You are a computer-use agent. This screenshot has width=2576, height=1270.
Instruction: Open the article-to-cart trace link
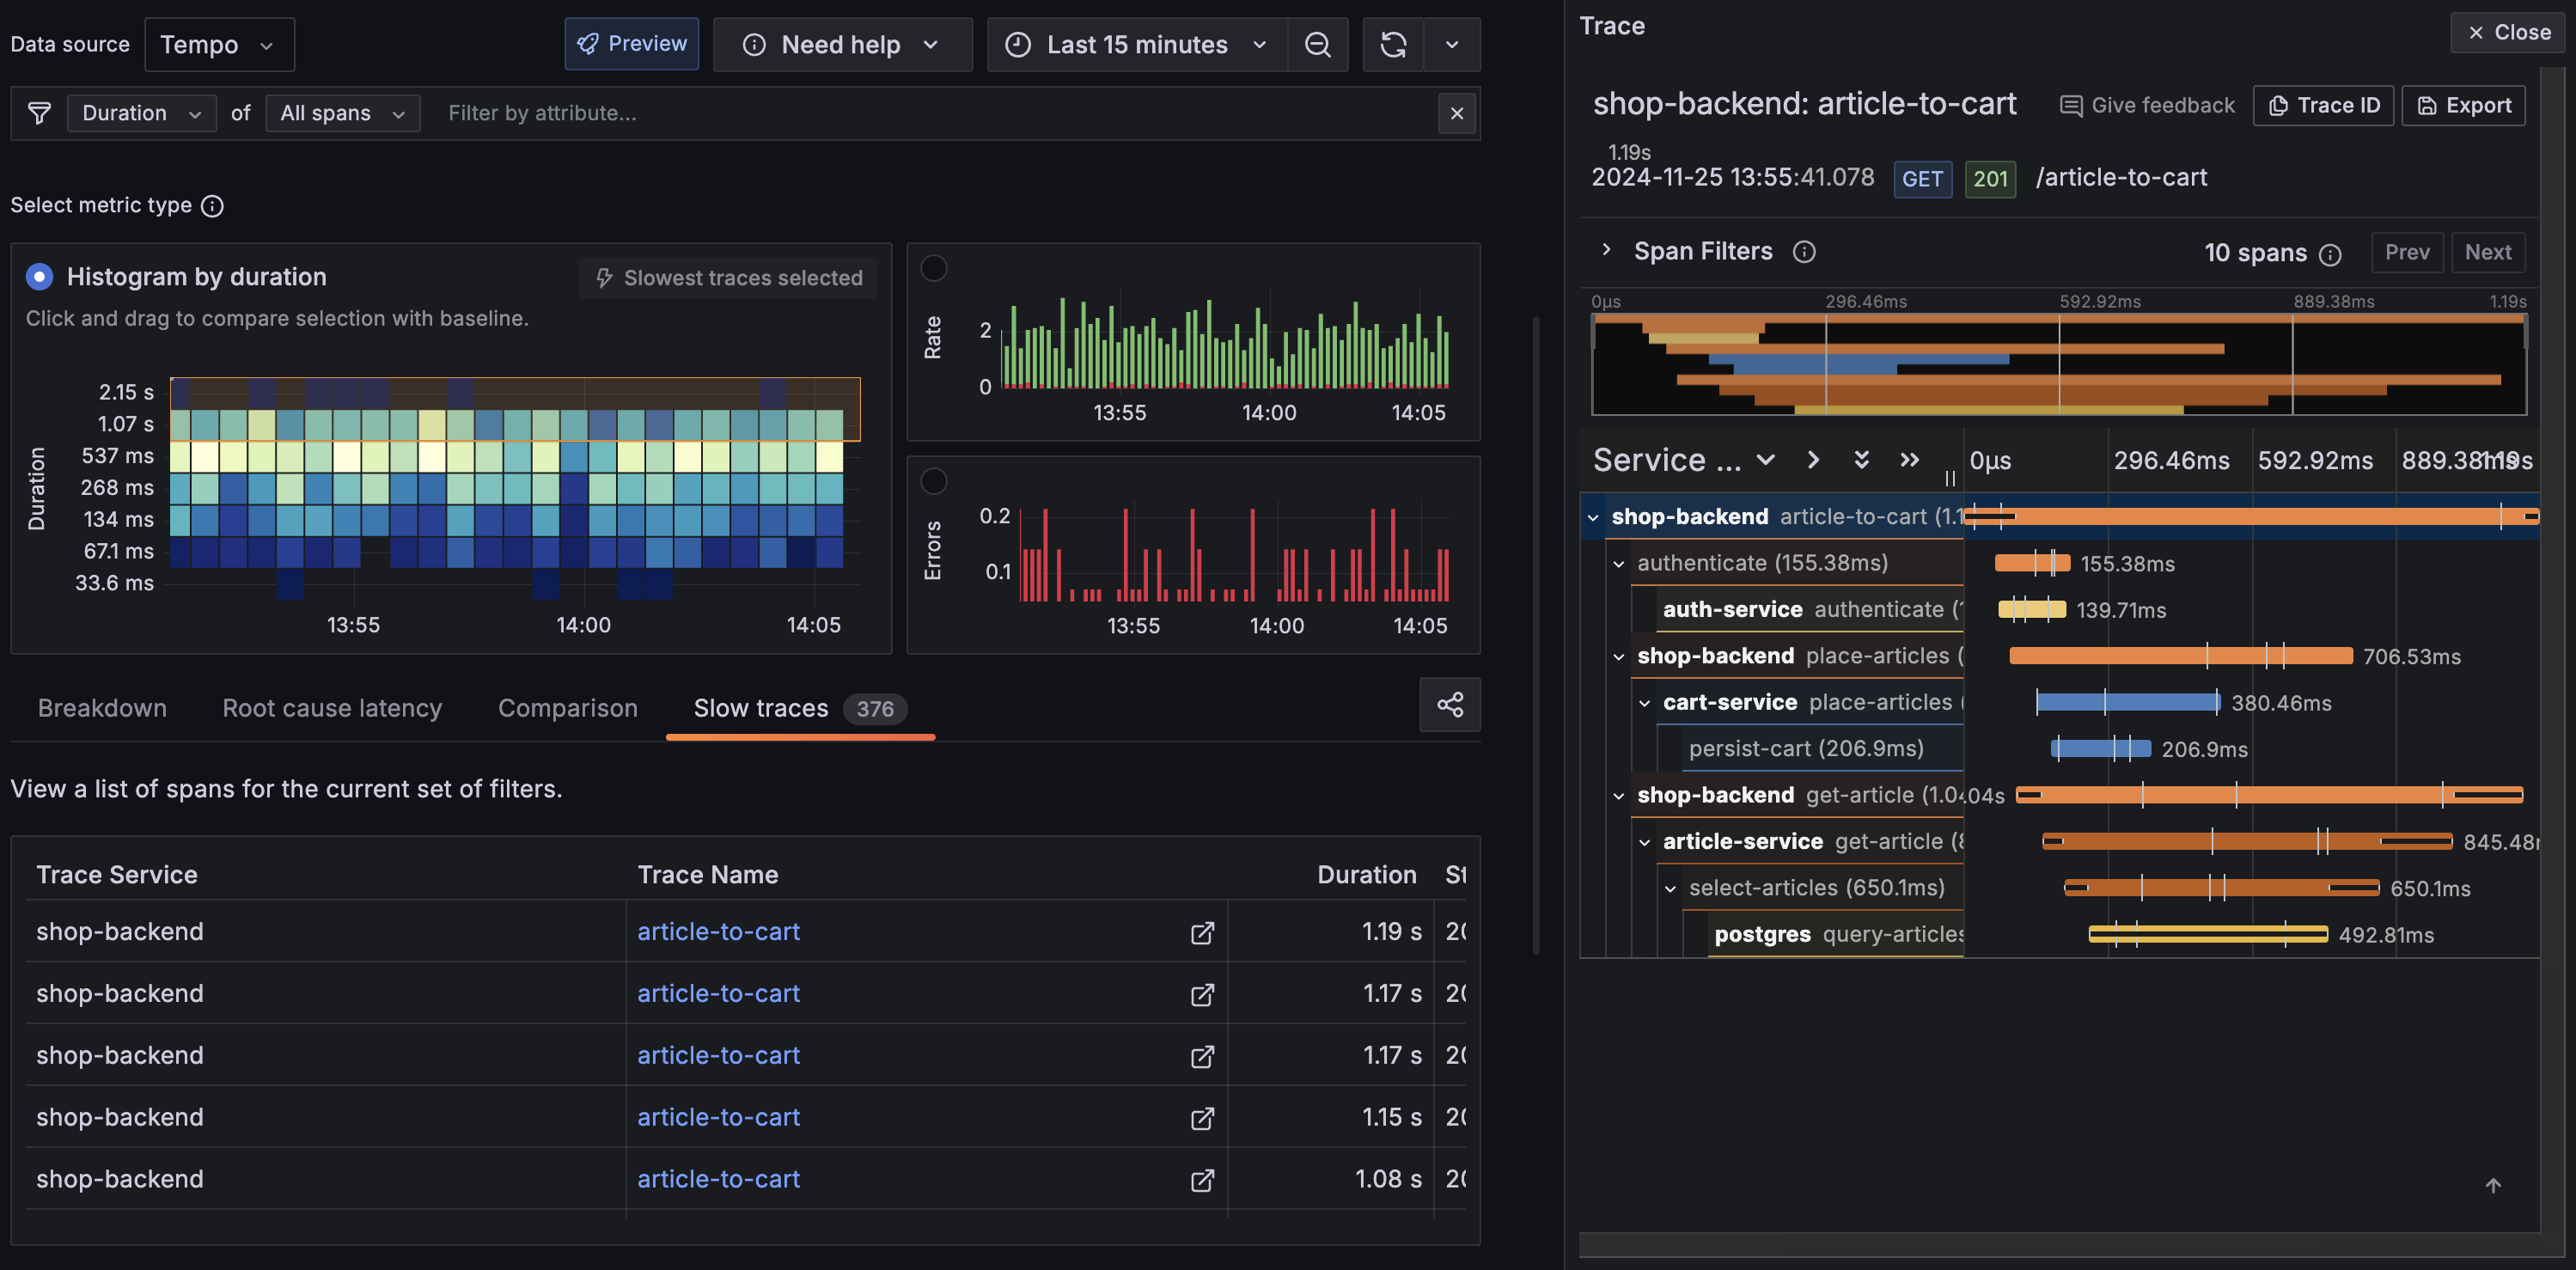(x=718, y=932)
